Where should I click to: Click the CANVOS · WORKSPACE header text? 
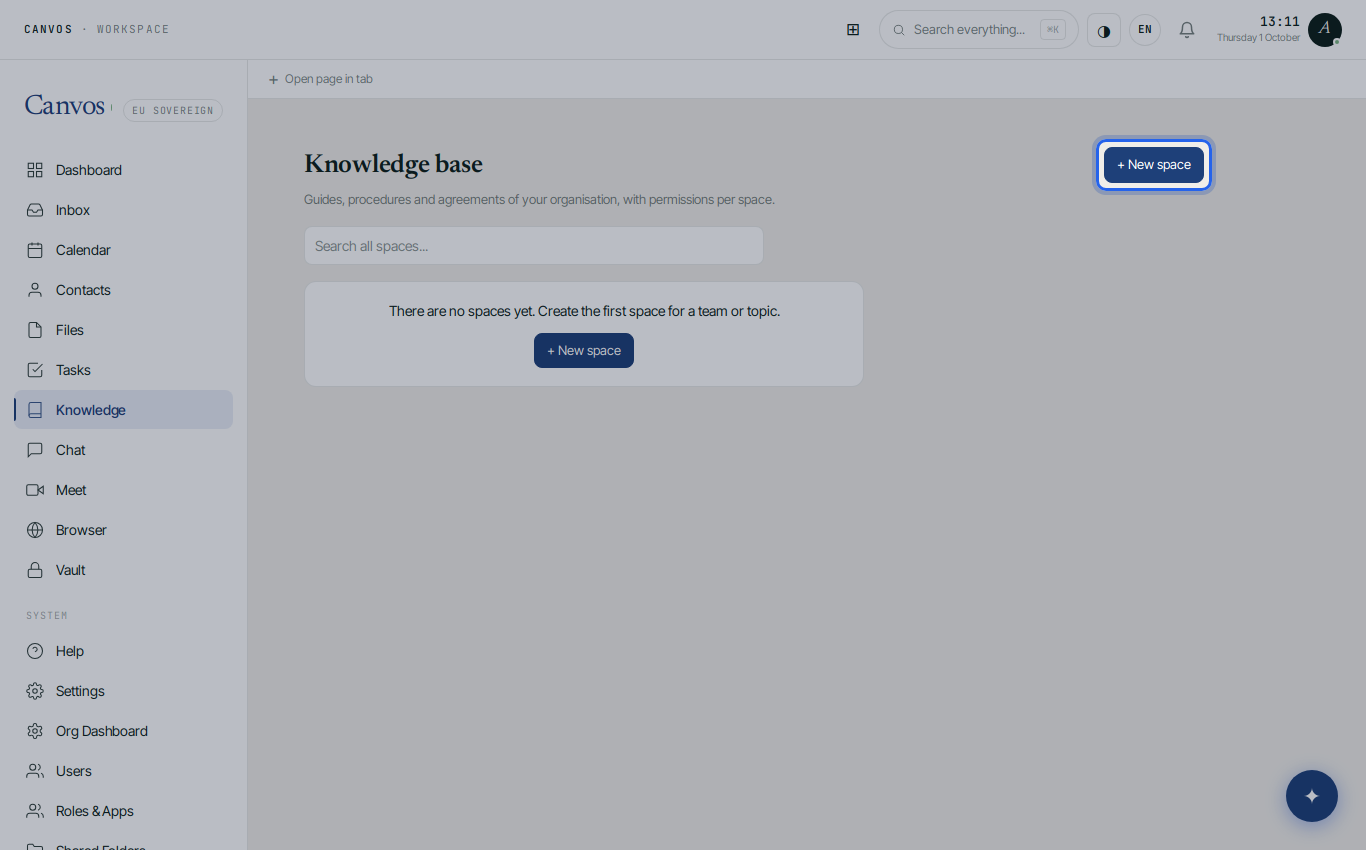pos(97,29)
